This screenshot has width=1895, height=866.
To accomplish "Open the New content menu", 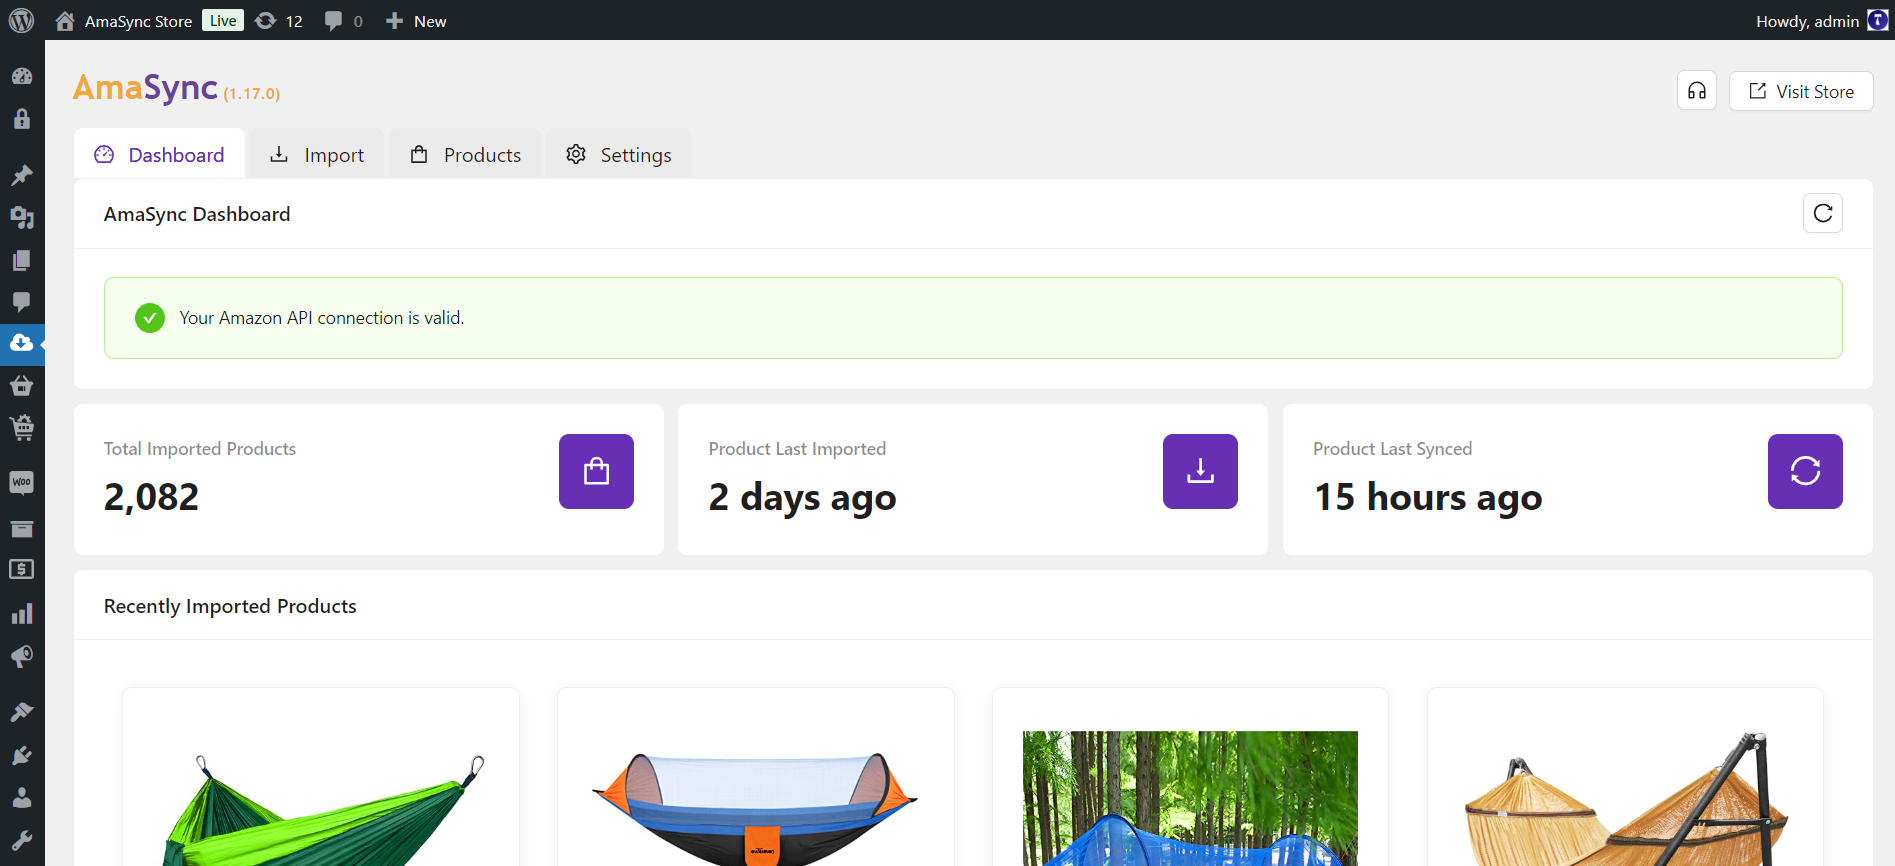I will [x=416, y=21].
